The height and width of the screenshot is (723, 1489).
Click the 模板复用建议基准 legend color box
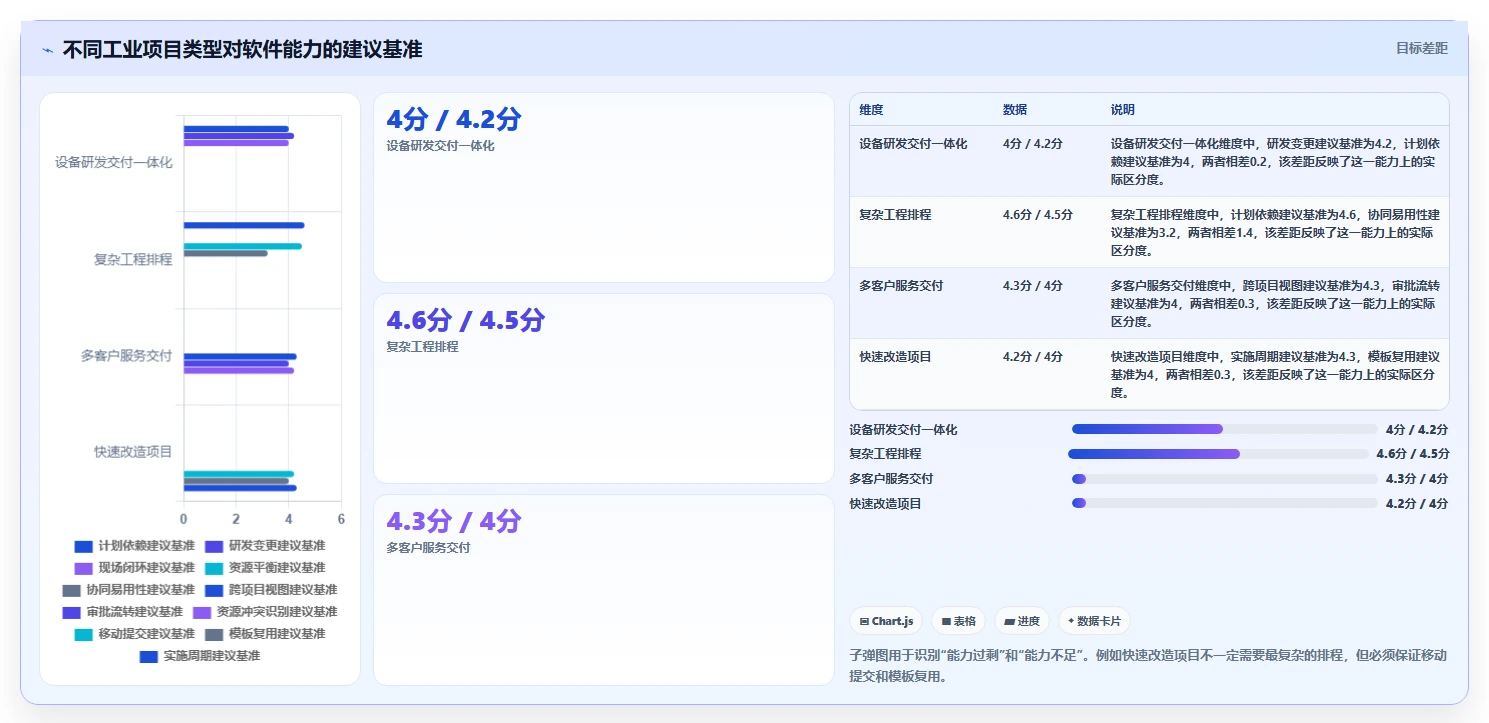[x=213, y=634]
